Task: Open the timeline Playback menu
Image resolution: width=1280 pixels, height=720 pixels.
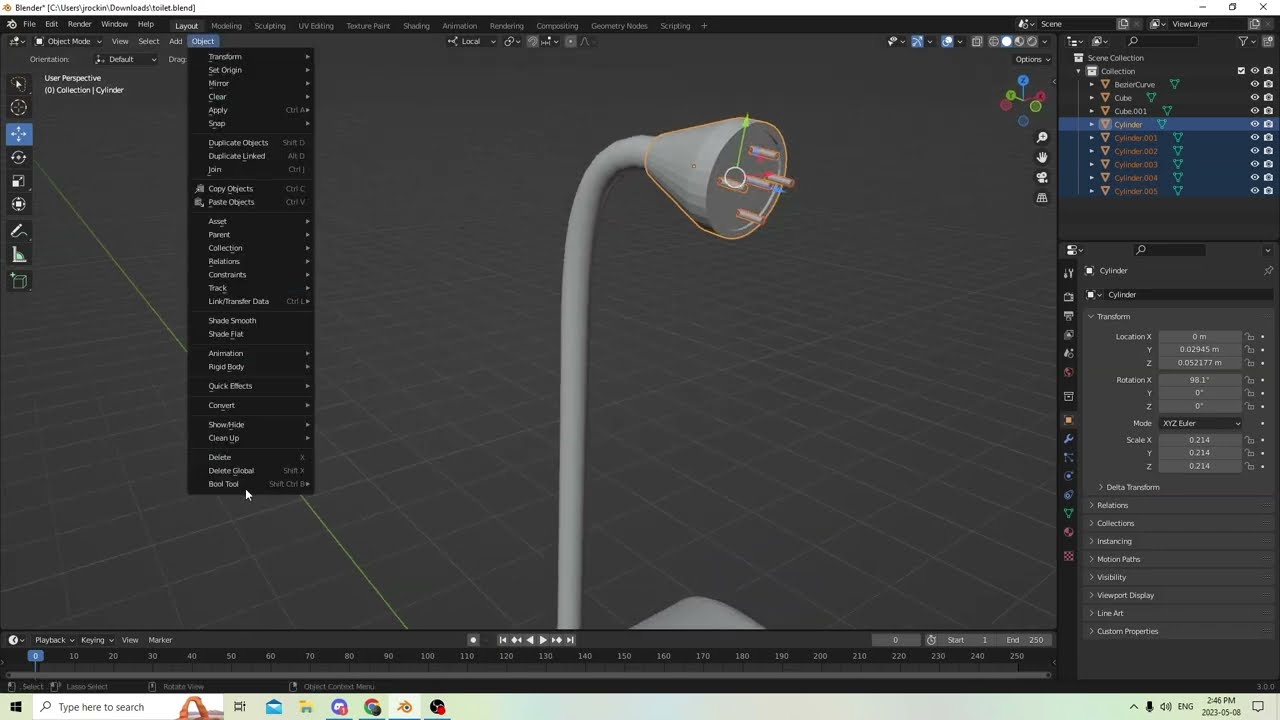Action: tap(54, 640)
